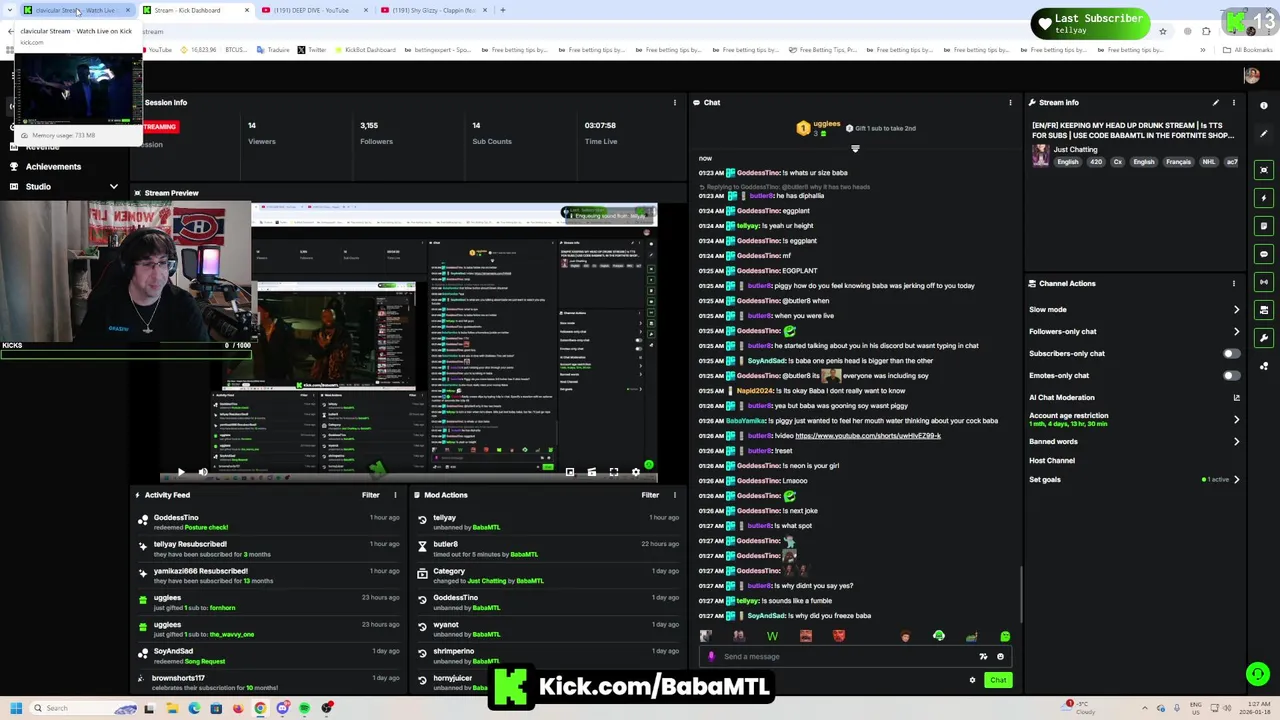Click tellyay Resubscribed! in Activity Feed
This screenshot has height=720, width=1280.
tap(190, 544)
